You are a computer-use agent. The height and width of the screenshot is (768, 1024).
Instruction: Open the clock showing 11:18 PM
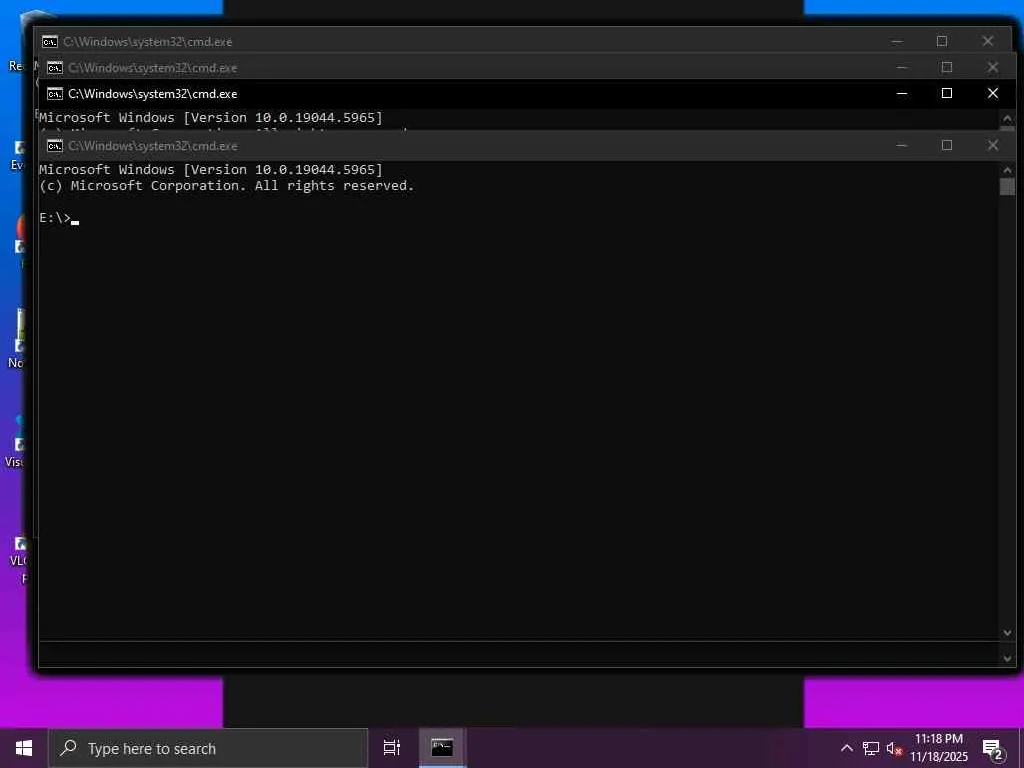click(939, 748)
